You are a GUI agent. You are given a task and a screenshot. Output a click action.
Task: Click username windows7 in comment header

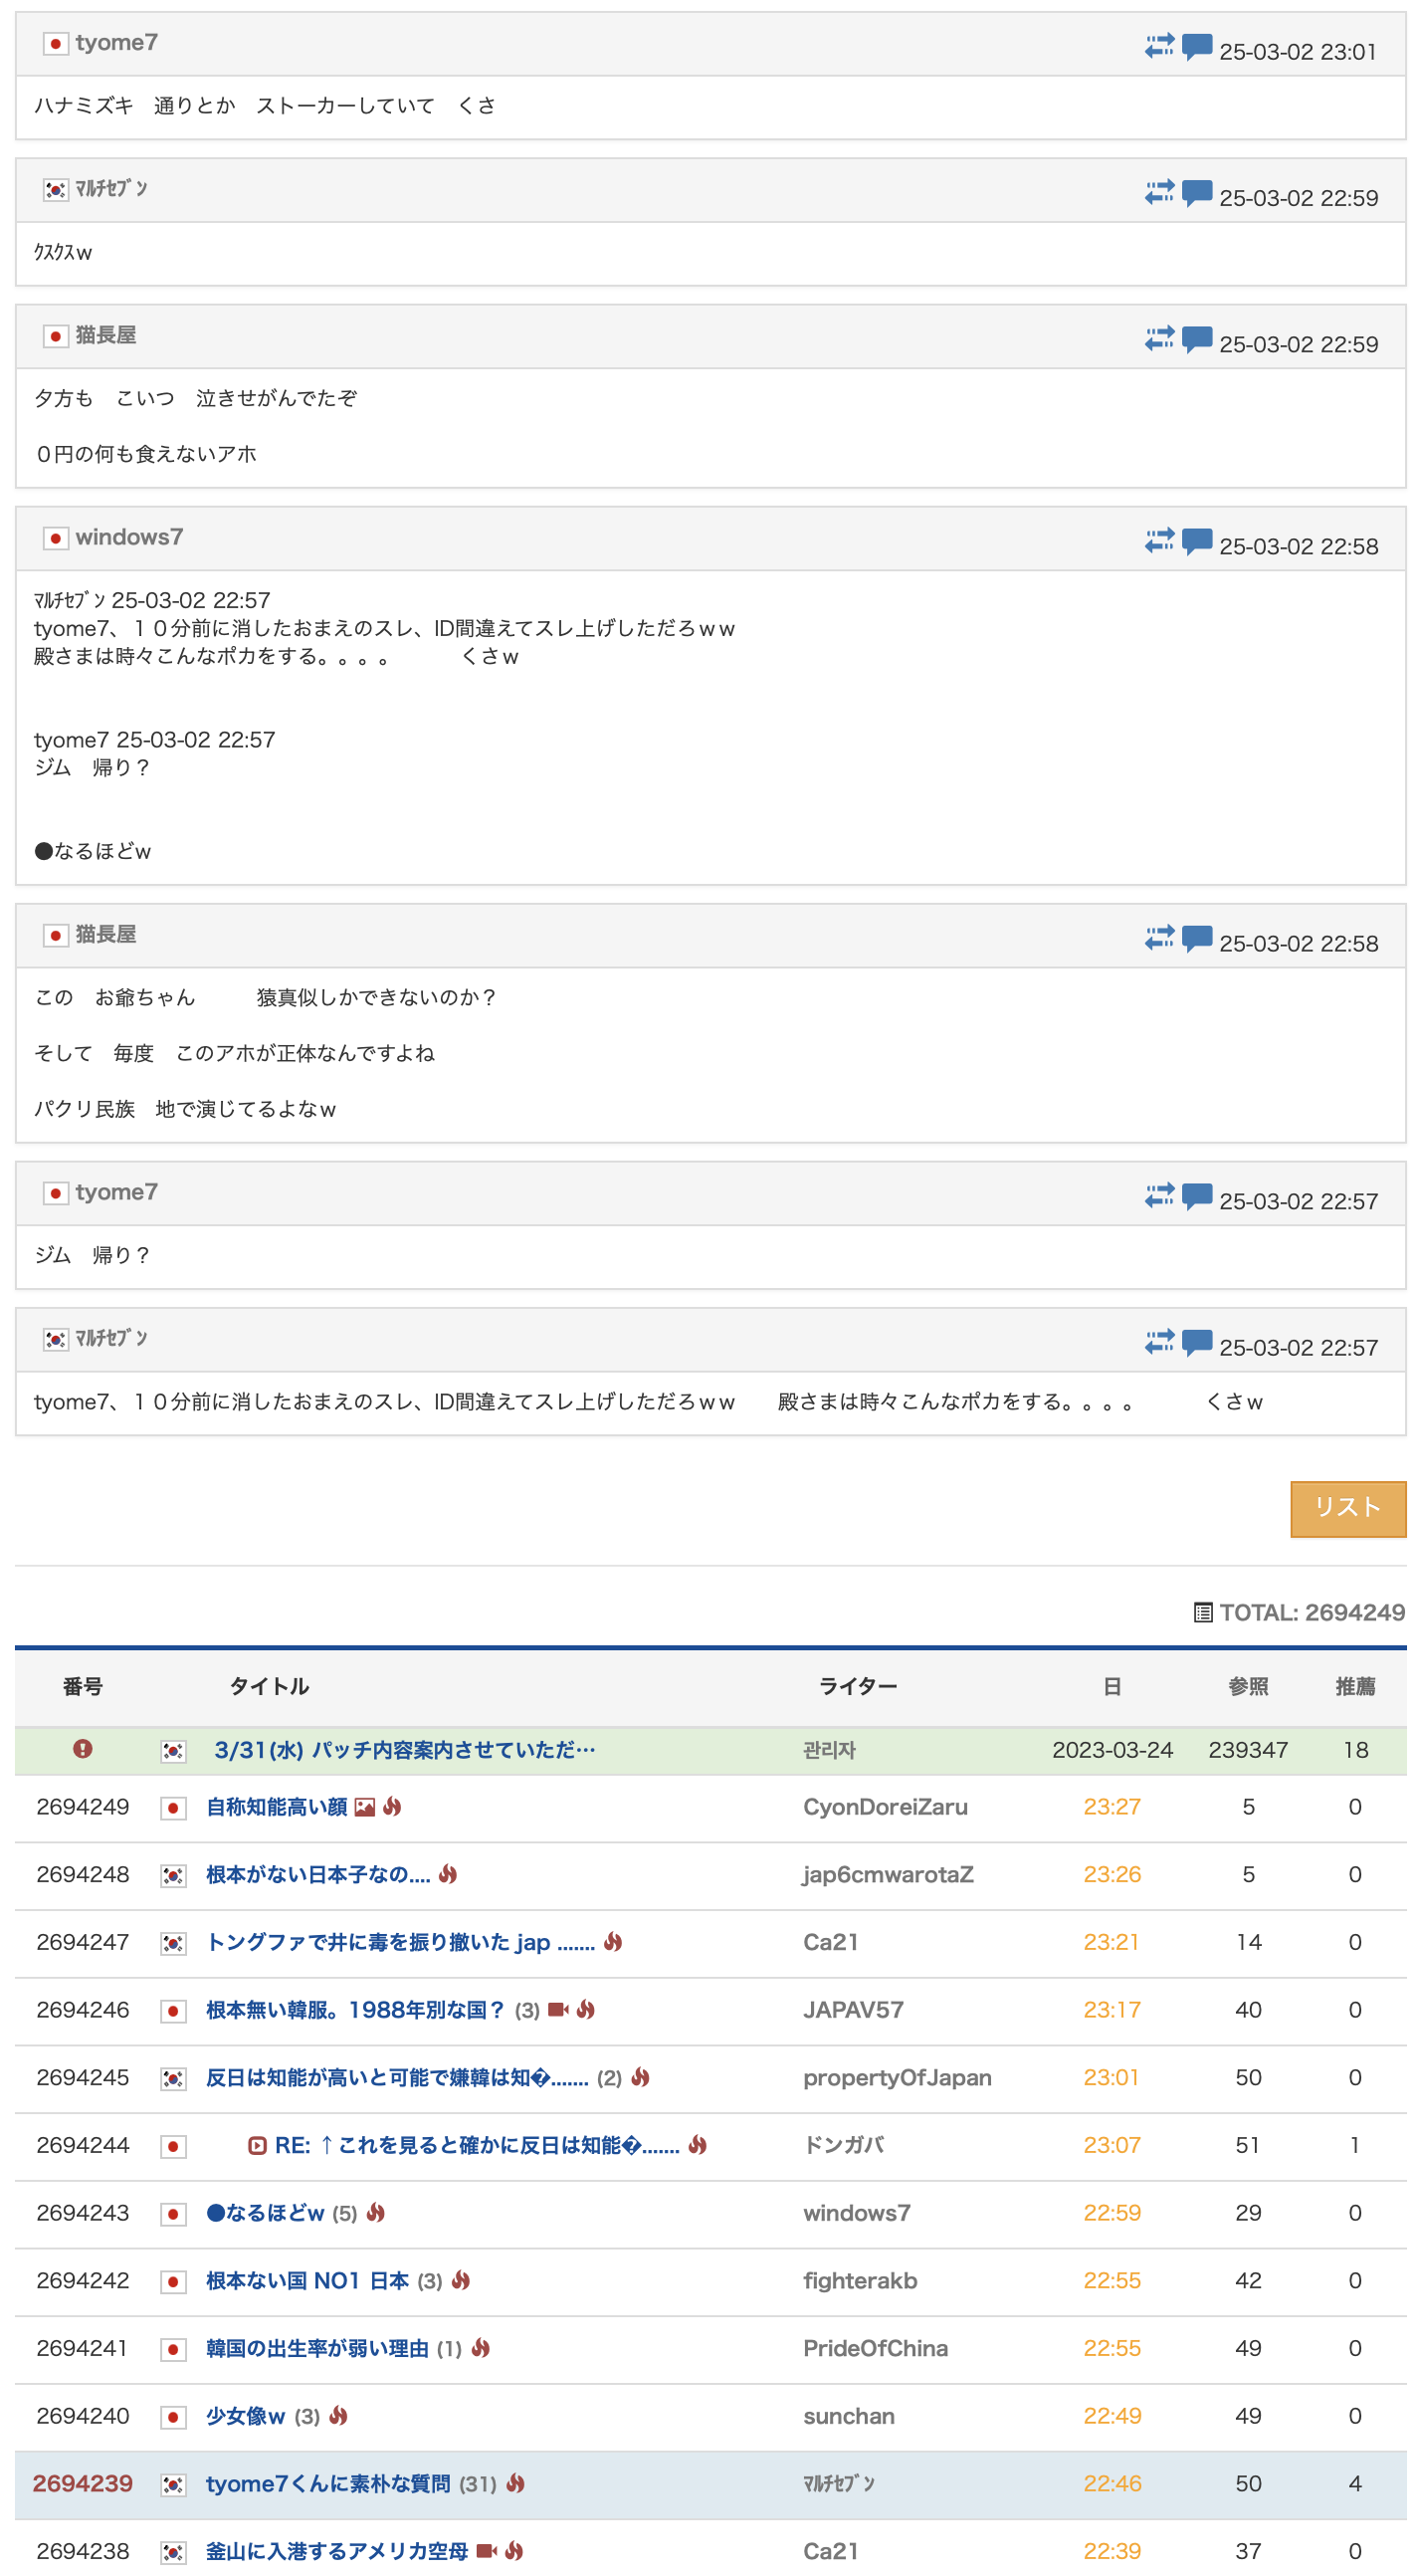(129, 537)
